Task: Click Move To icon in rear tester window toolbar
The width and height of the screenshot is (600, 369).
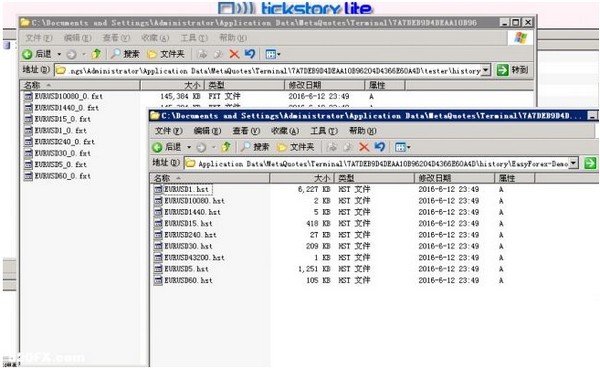Action: [x=202, y=54]
